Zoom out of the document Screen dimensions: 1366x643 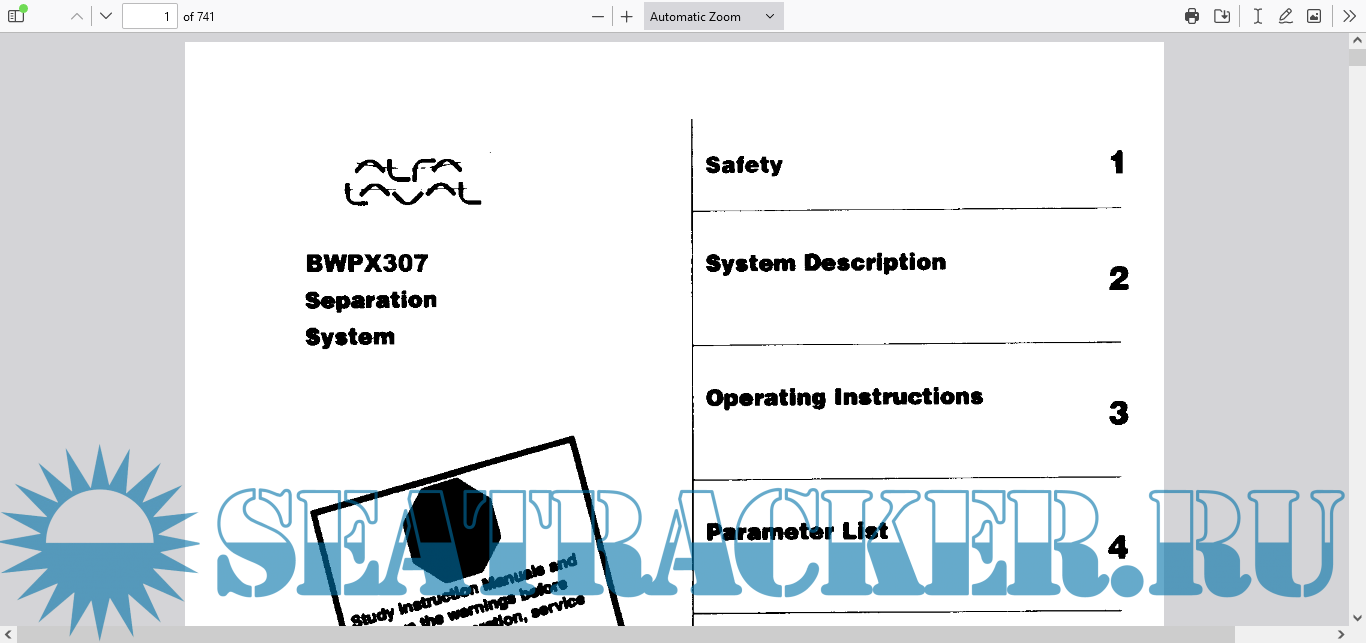click(x=598, y=16)
